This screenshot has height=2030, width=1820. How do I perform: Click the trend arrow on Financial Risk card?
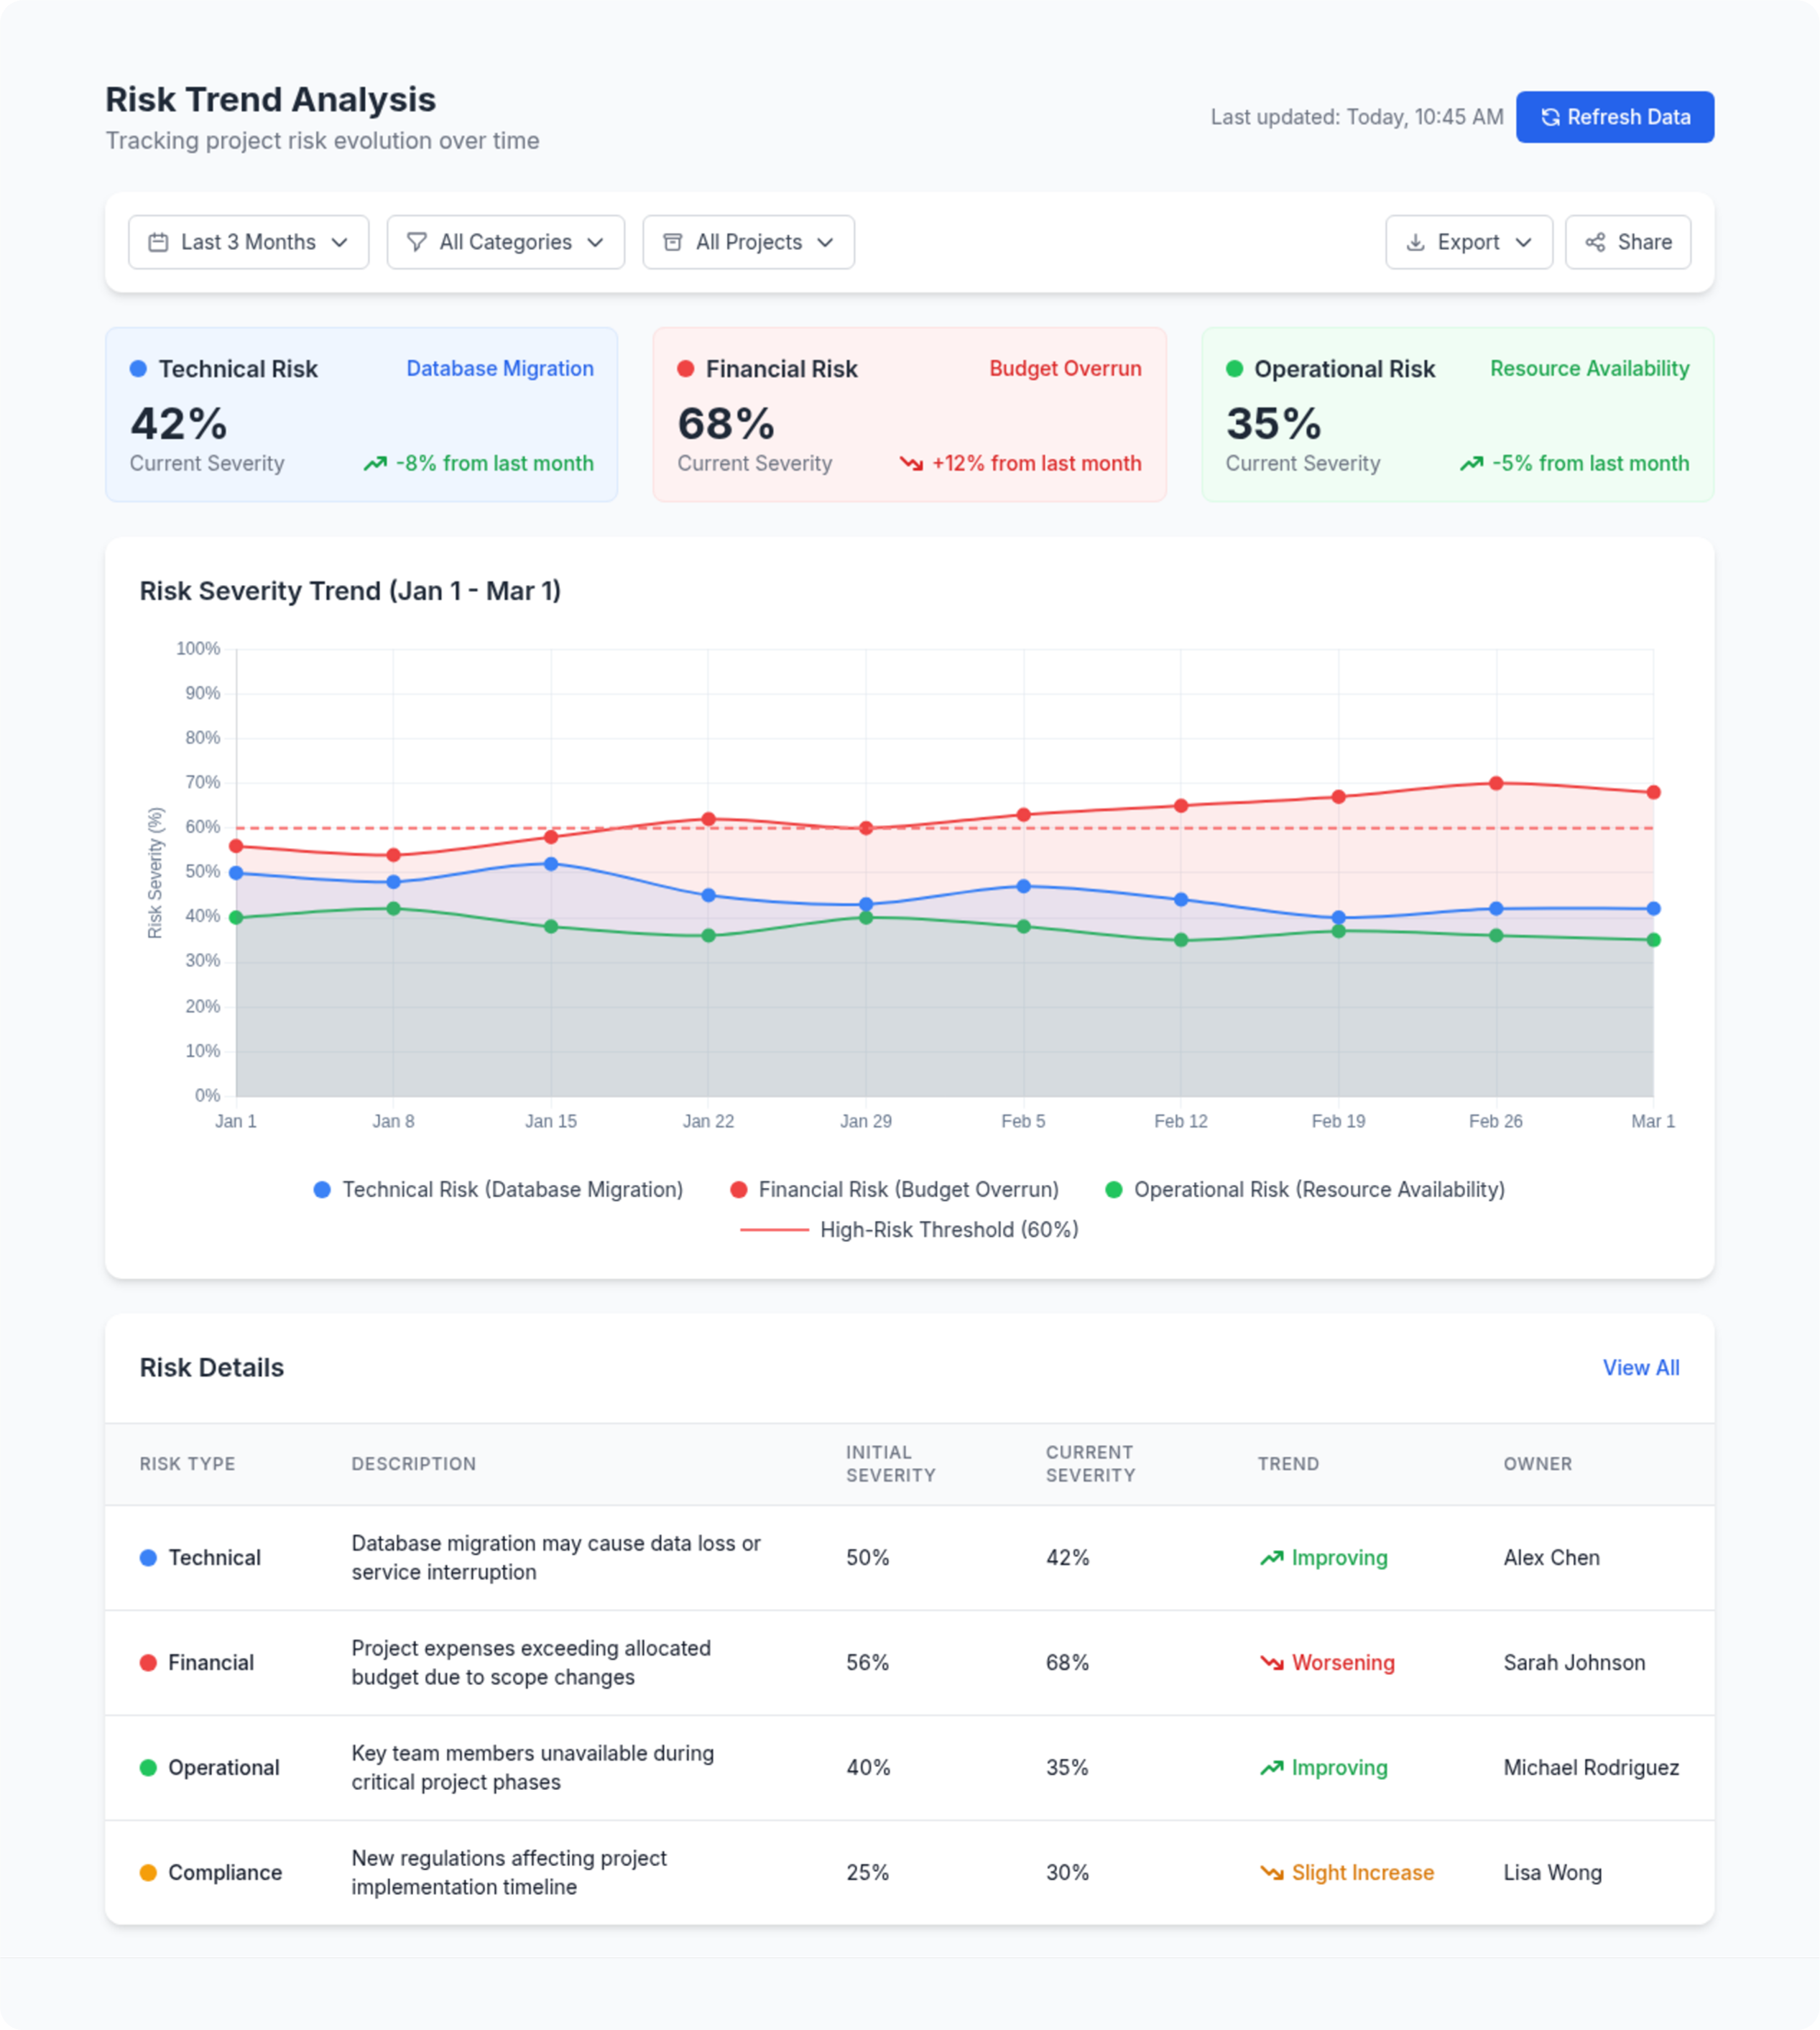pos(911,463)
